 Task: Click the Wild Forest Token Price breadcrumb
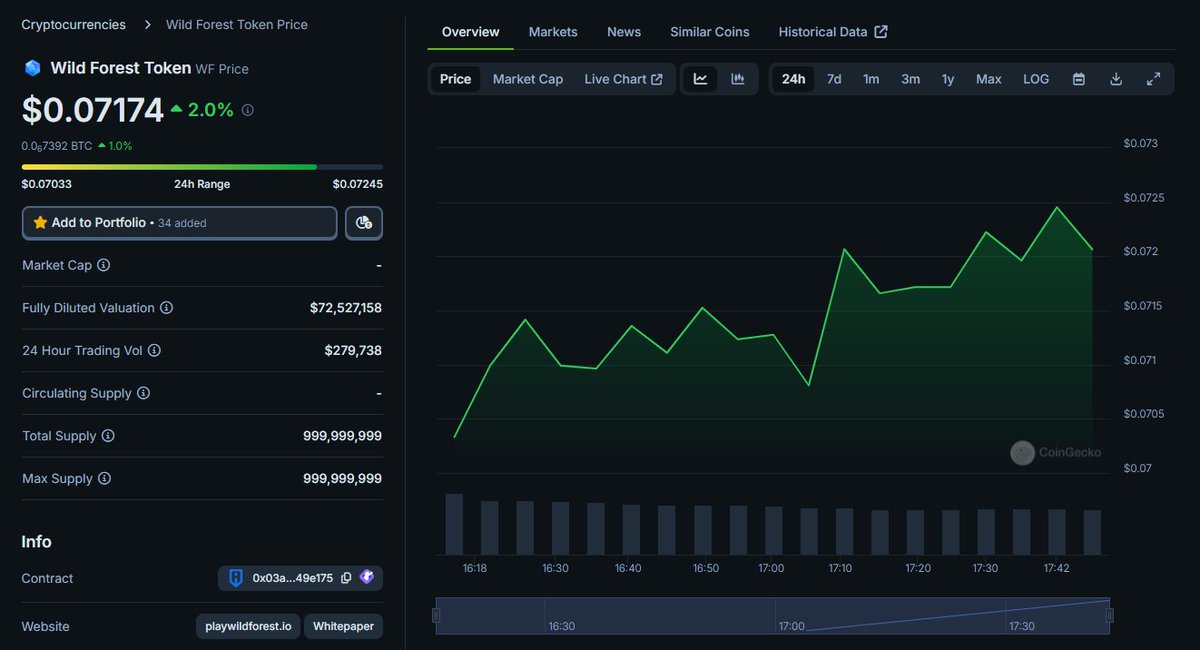(237, 24)
